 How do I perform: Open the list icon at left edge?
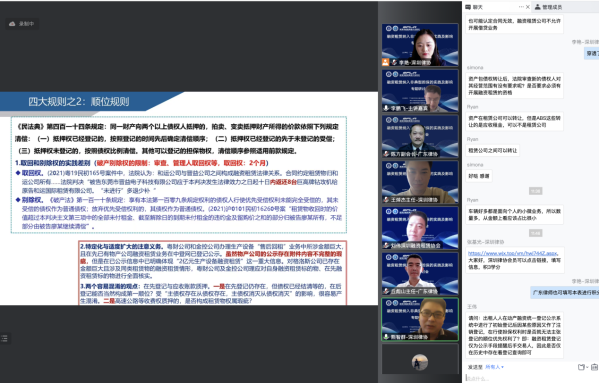(x=4, y=338)
